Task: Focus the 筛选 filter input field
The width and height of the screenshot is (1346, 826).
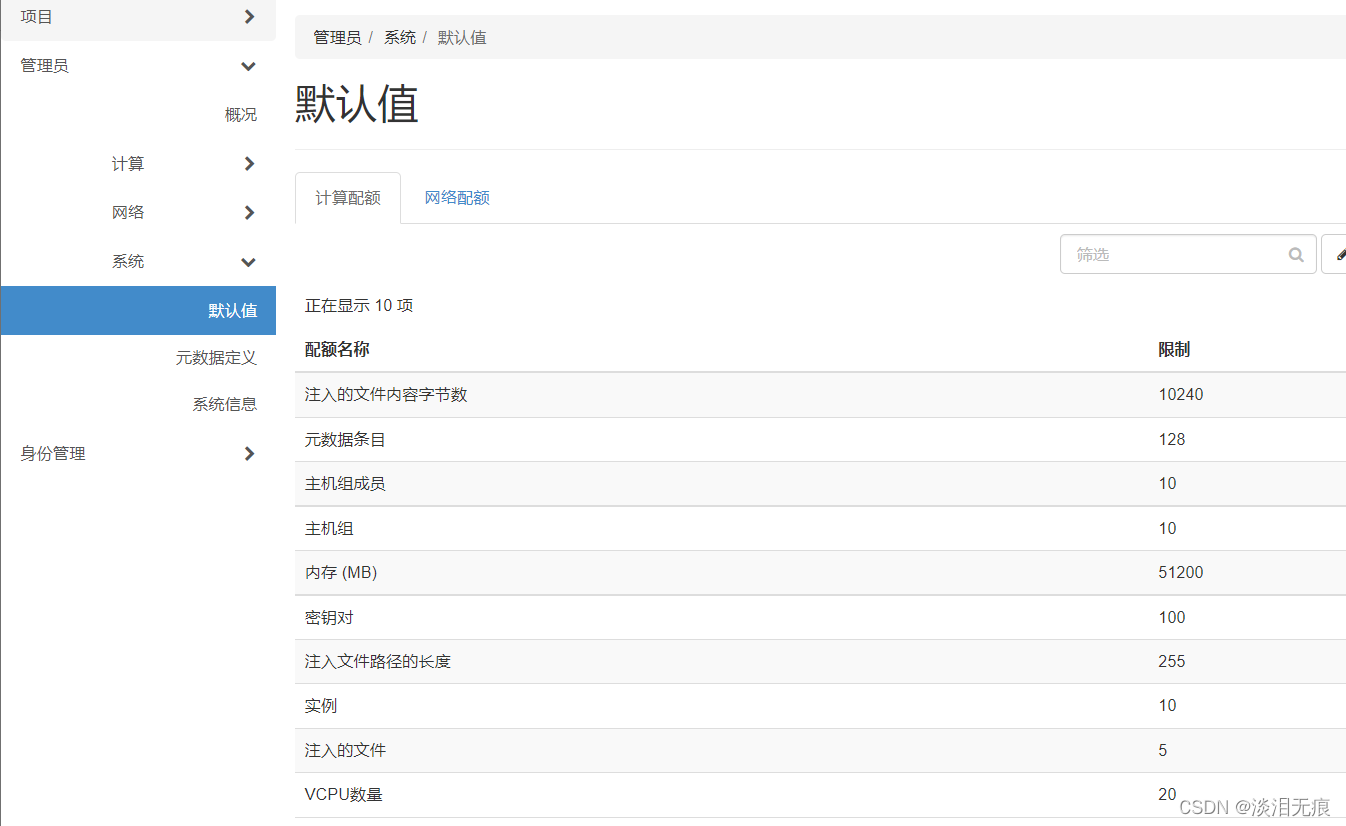Action: coord(1188,254)
